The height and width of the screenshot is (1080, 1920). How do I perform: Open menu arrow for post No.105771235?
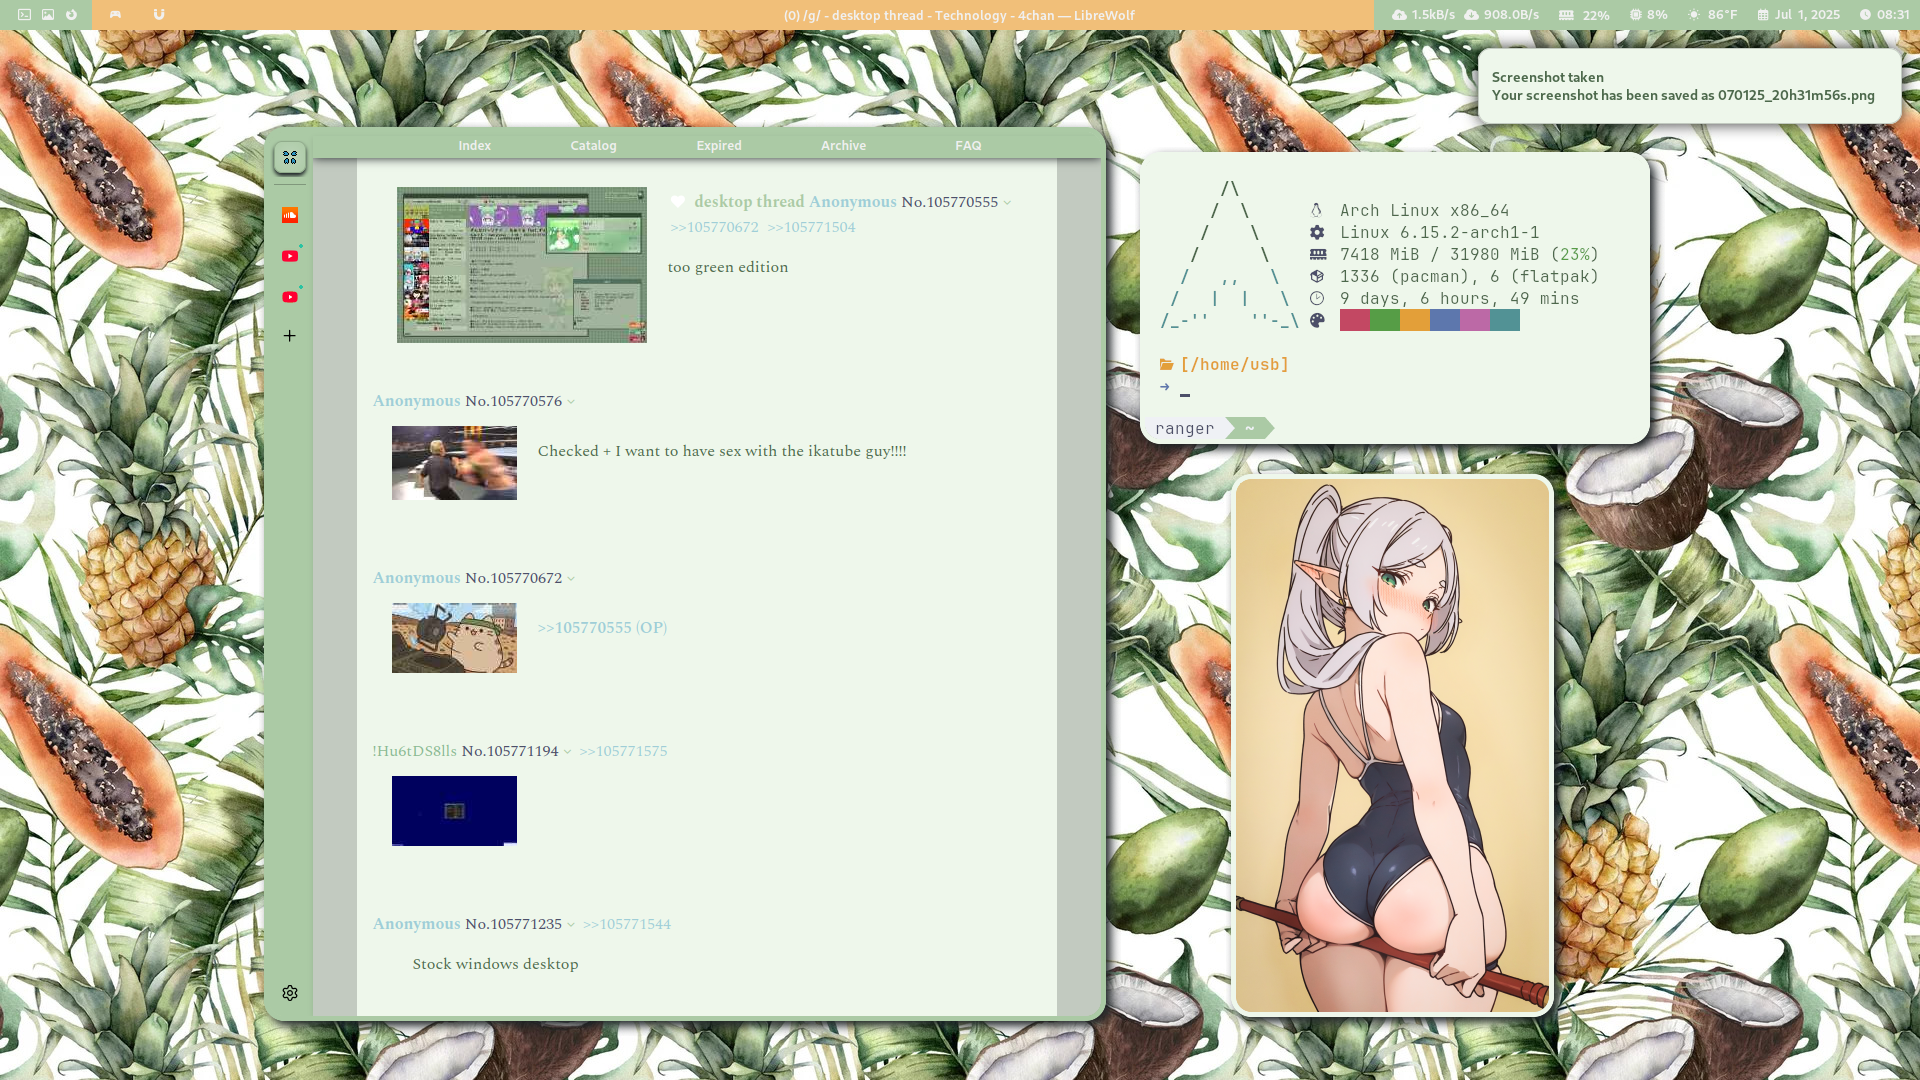571,925
